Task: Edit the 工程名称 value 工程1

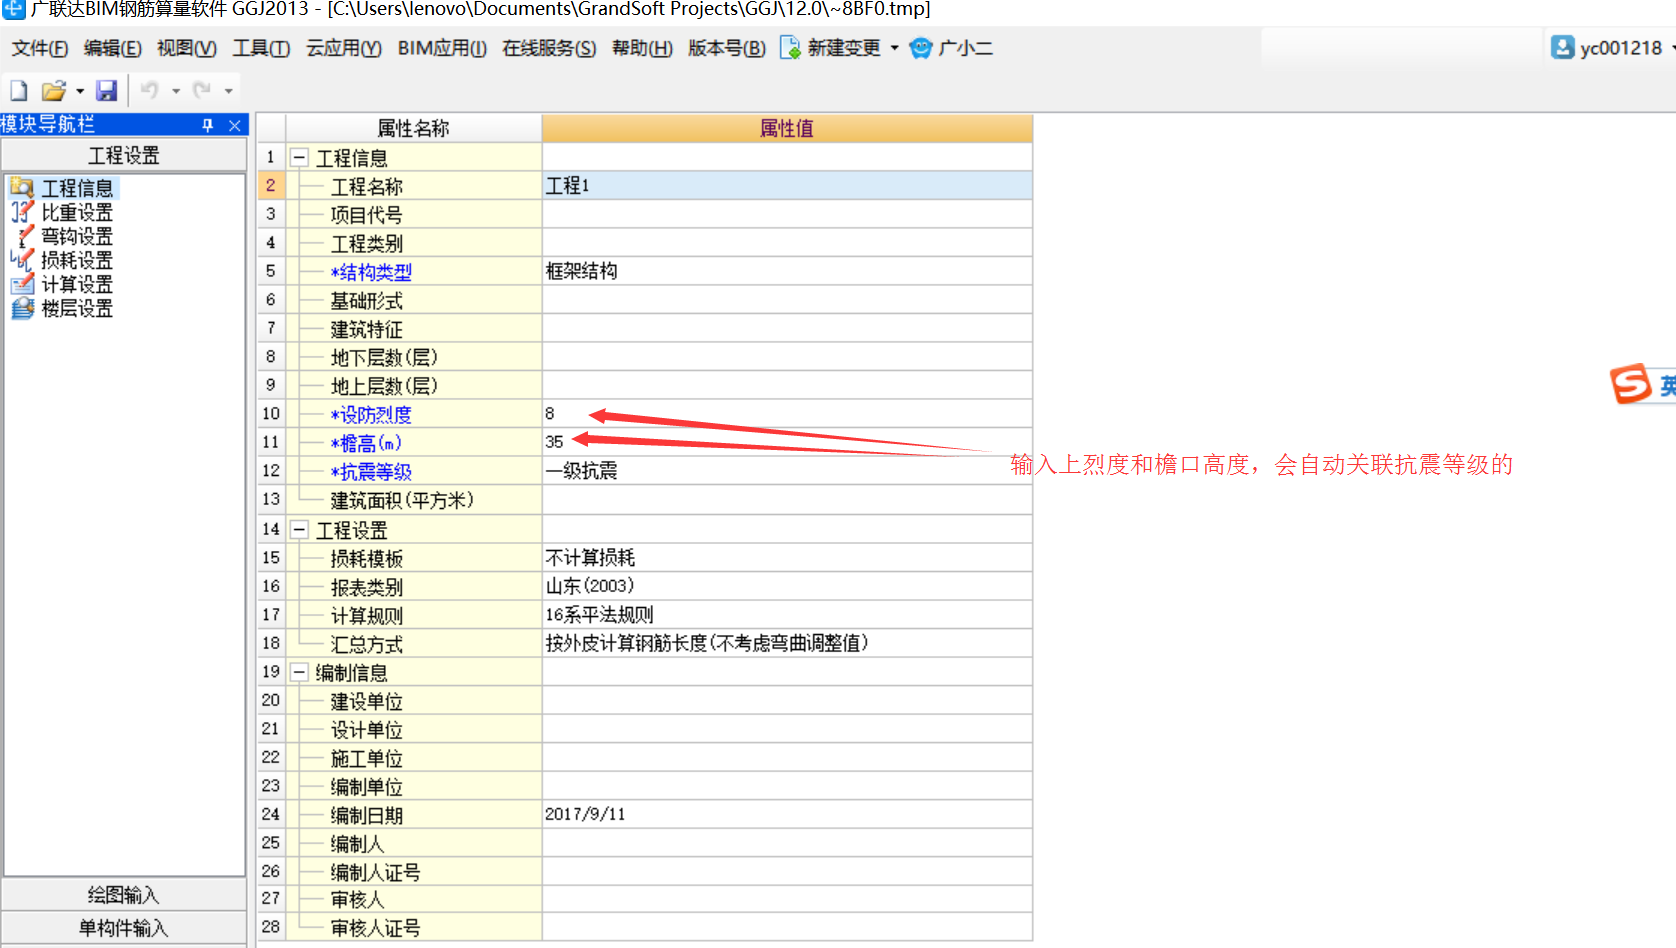Action: (x=787, y=185)
